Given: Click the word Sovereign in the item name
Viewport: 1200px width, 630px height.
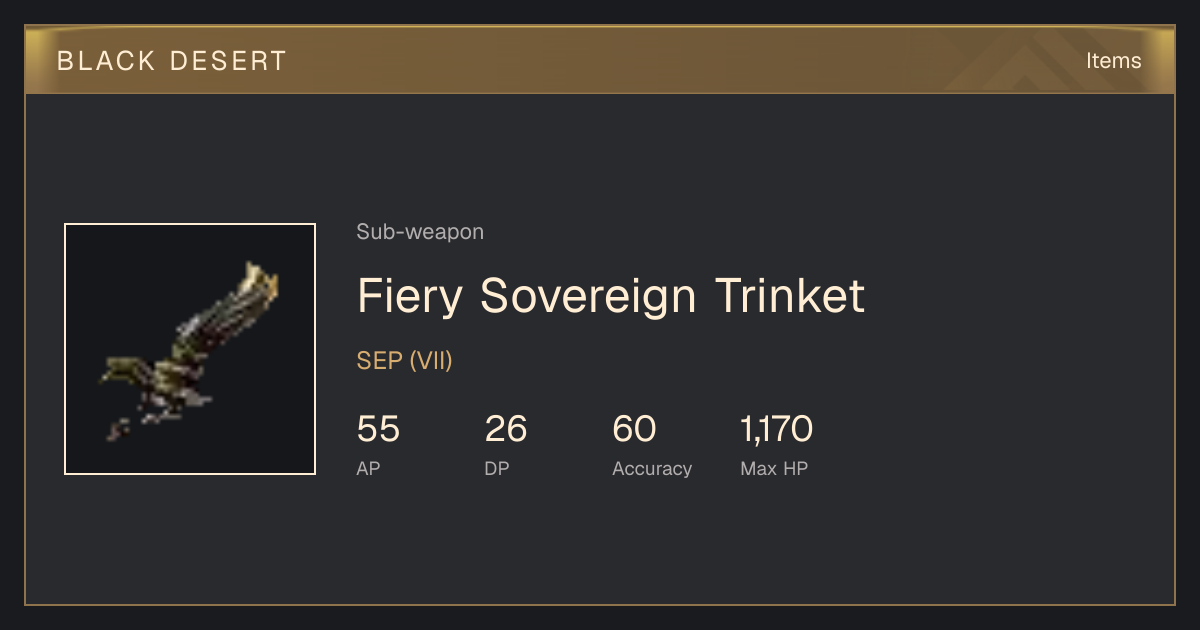Looking at the screenshot, I should [589, 296].
